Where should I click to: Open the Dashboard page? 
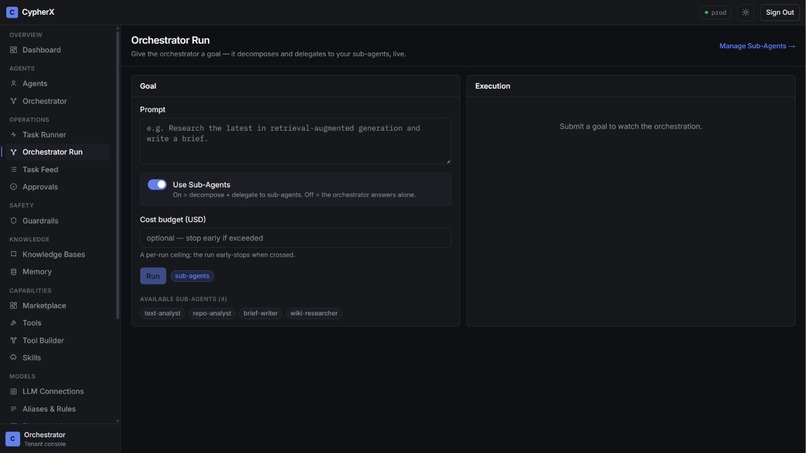point(41,50)
